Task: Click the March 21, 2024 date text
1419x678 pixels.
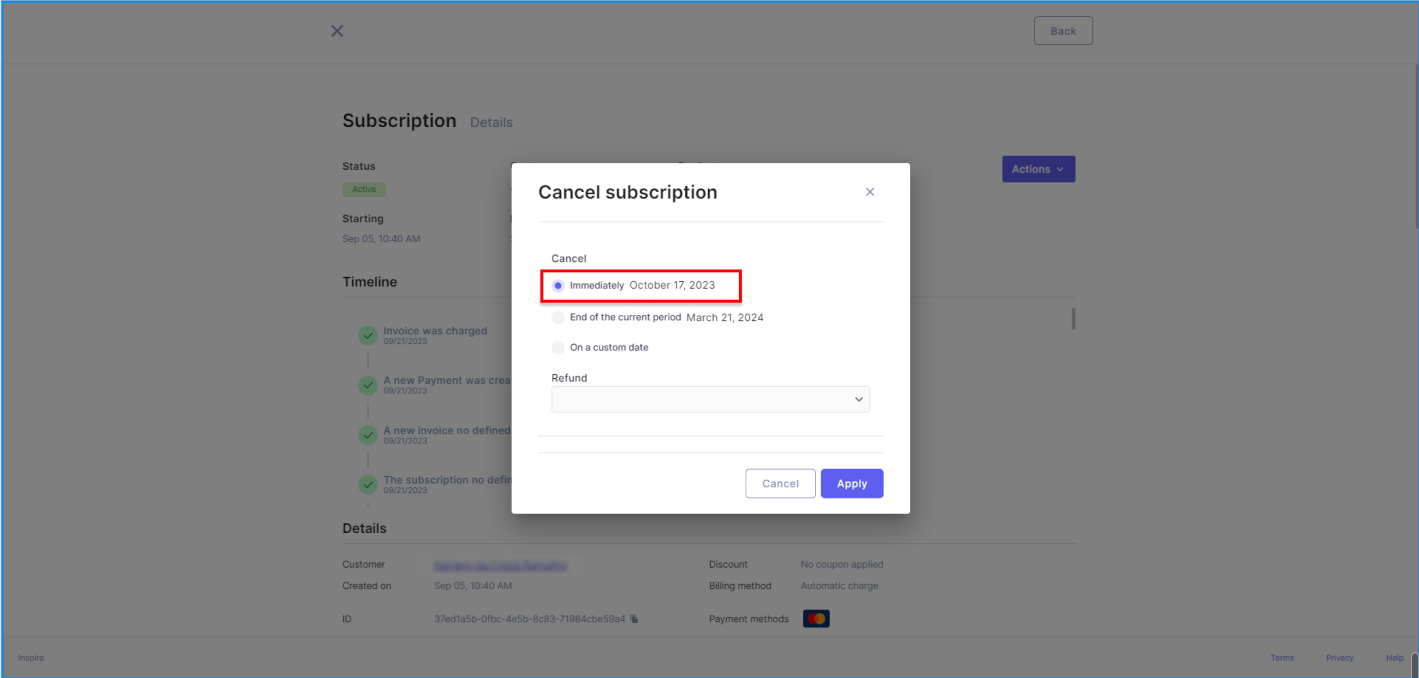Action: coord(725,317)
